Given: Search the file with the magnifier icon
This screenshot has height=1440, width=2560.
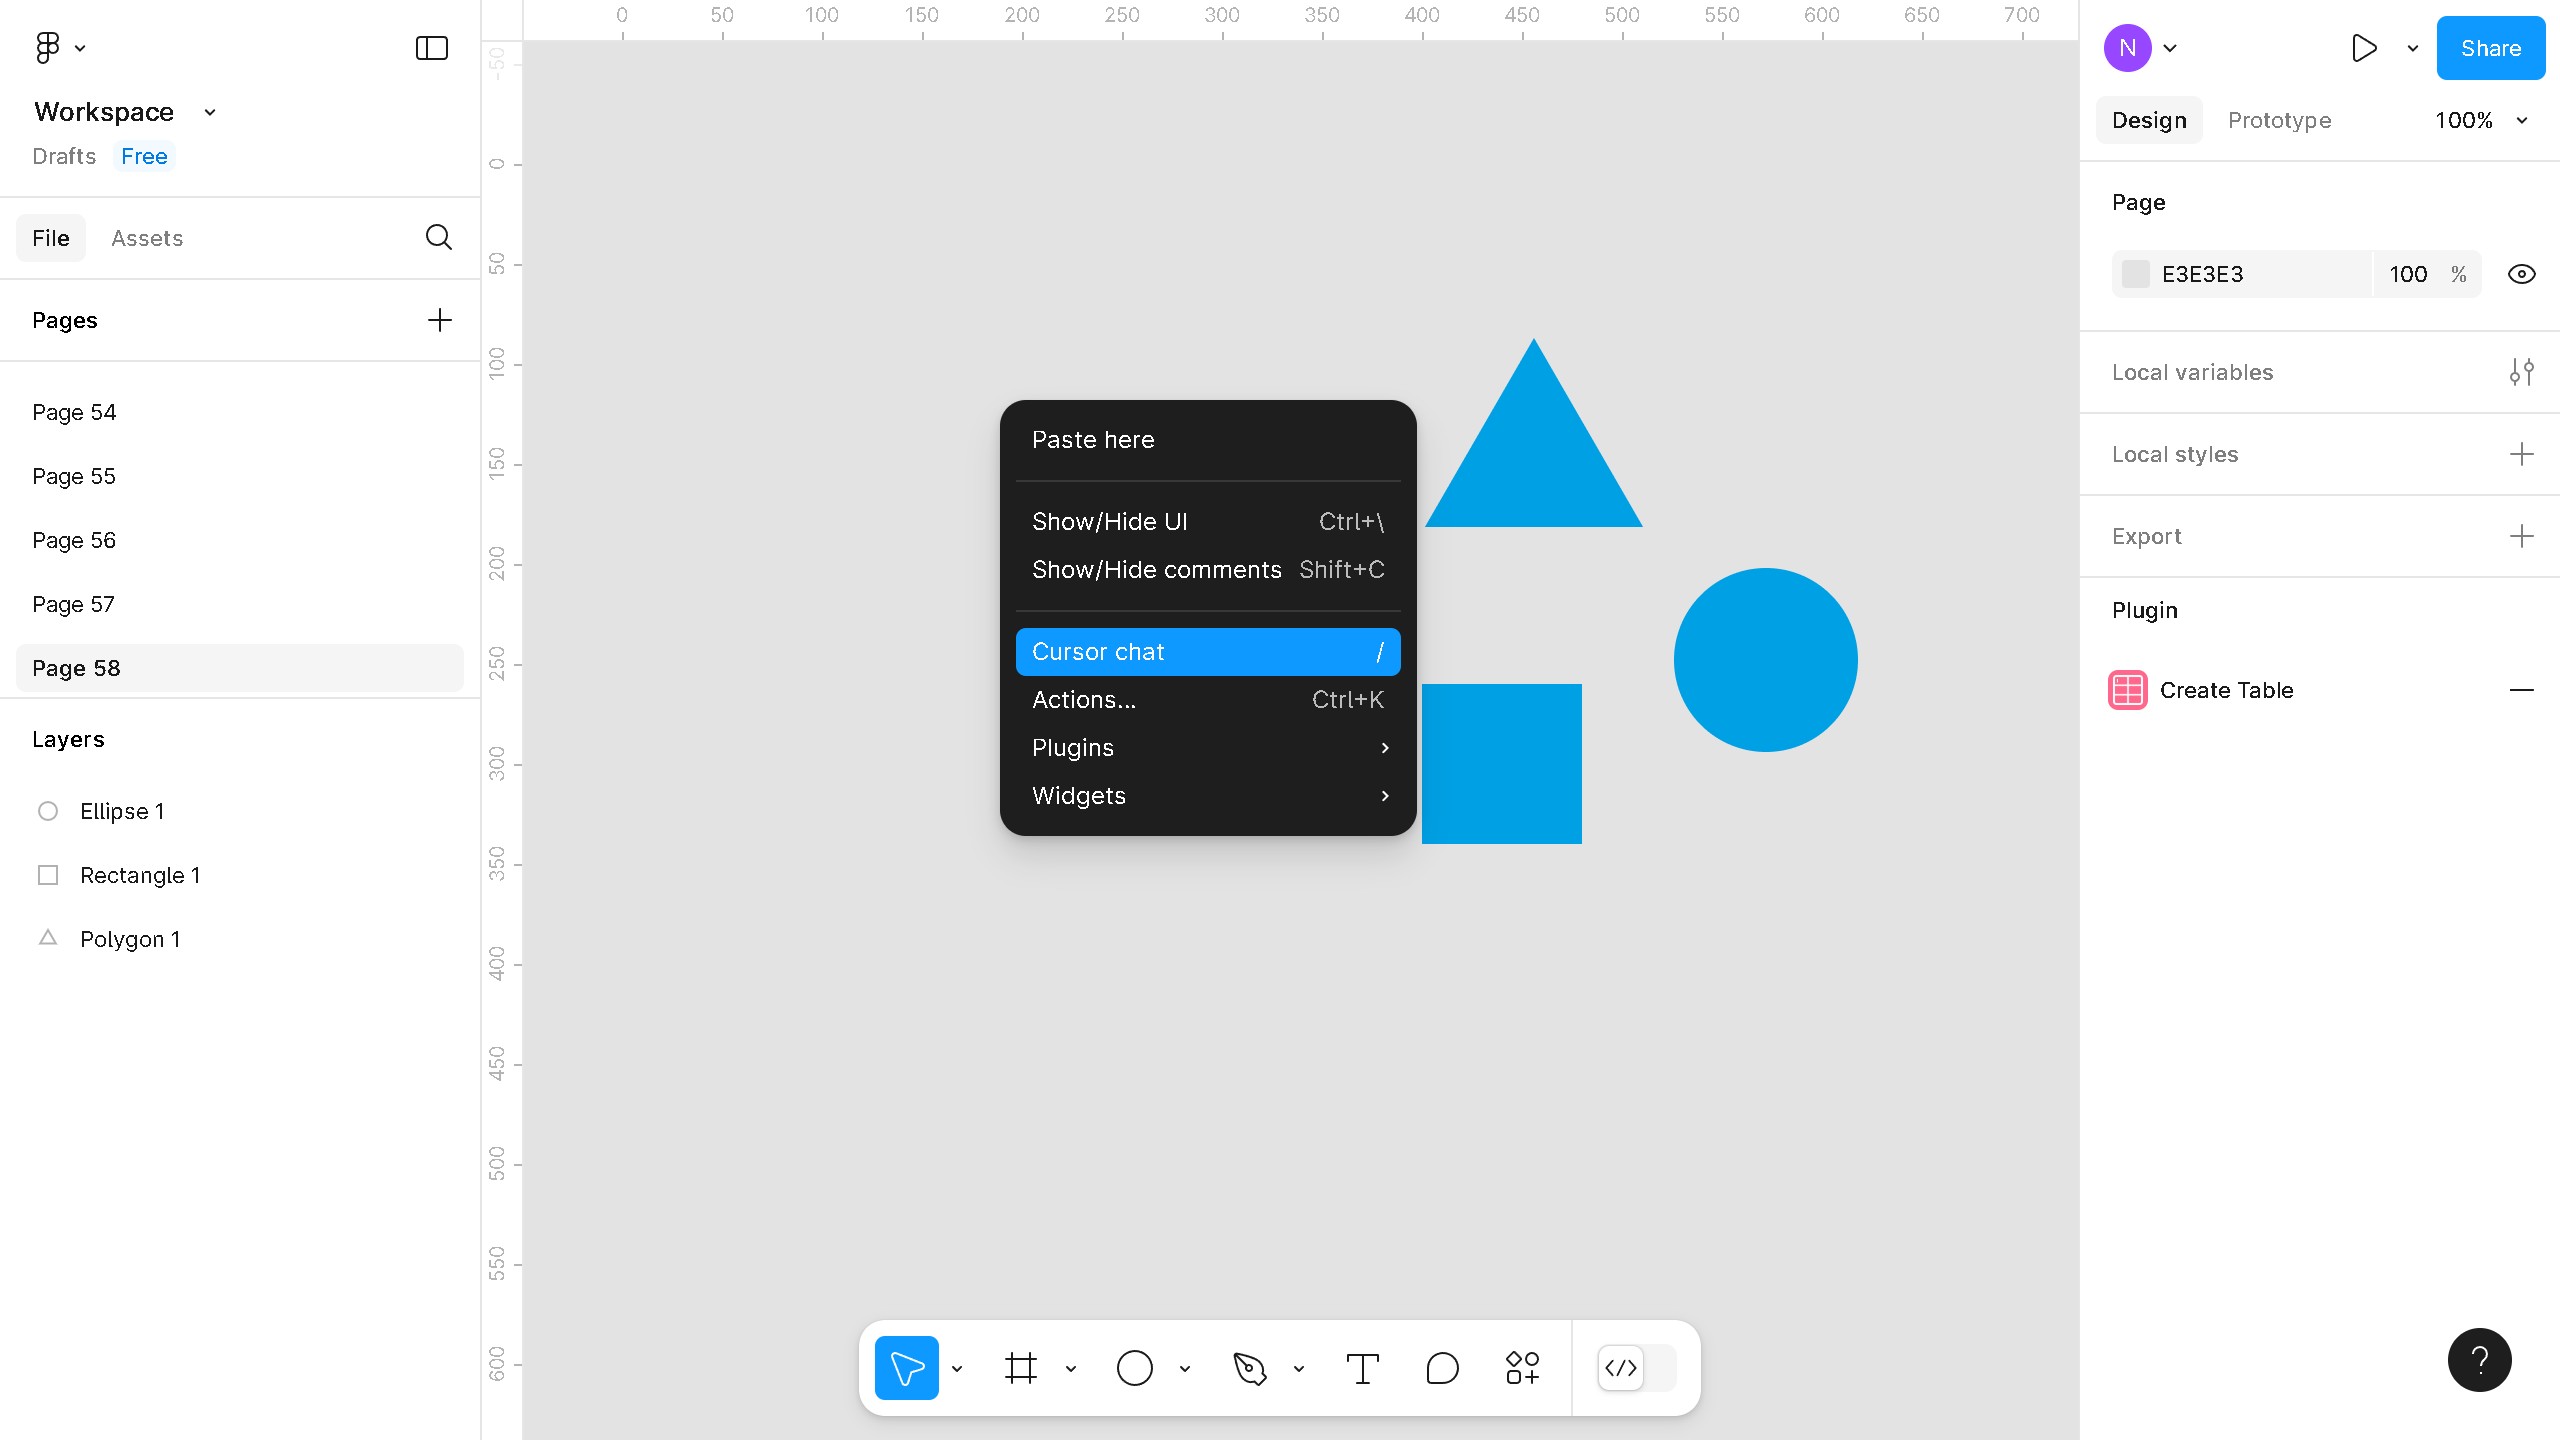Looking at the screenshot, I should click(x=438, y=237).
